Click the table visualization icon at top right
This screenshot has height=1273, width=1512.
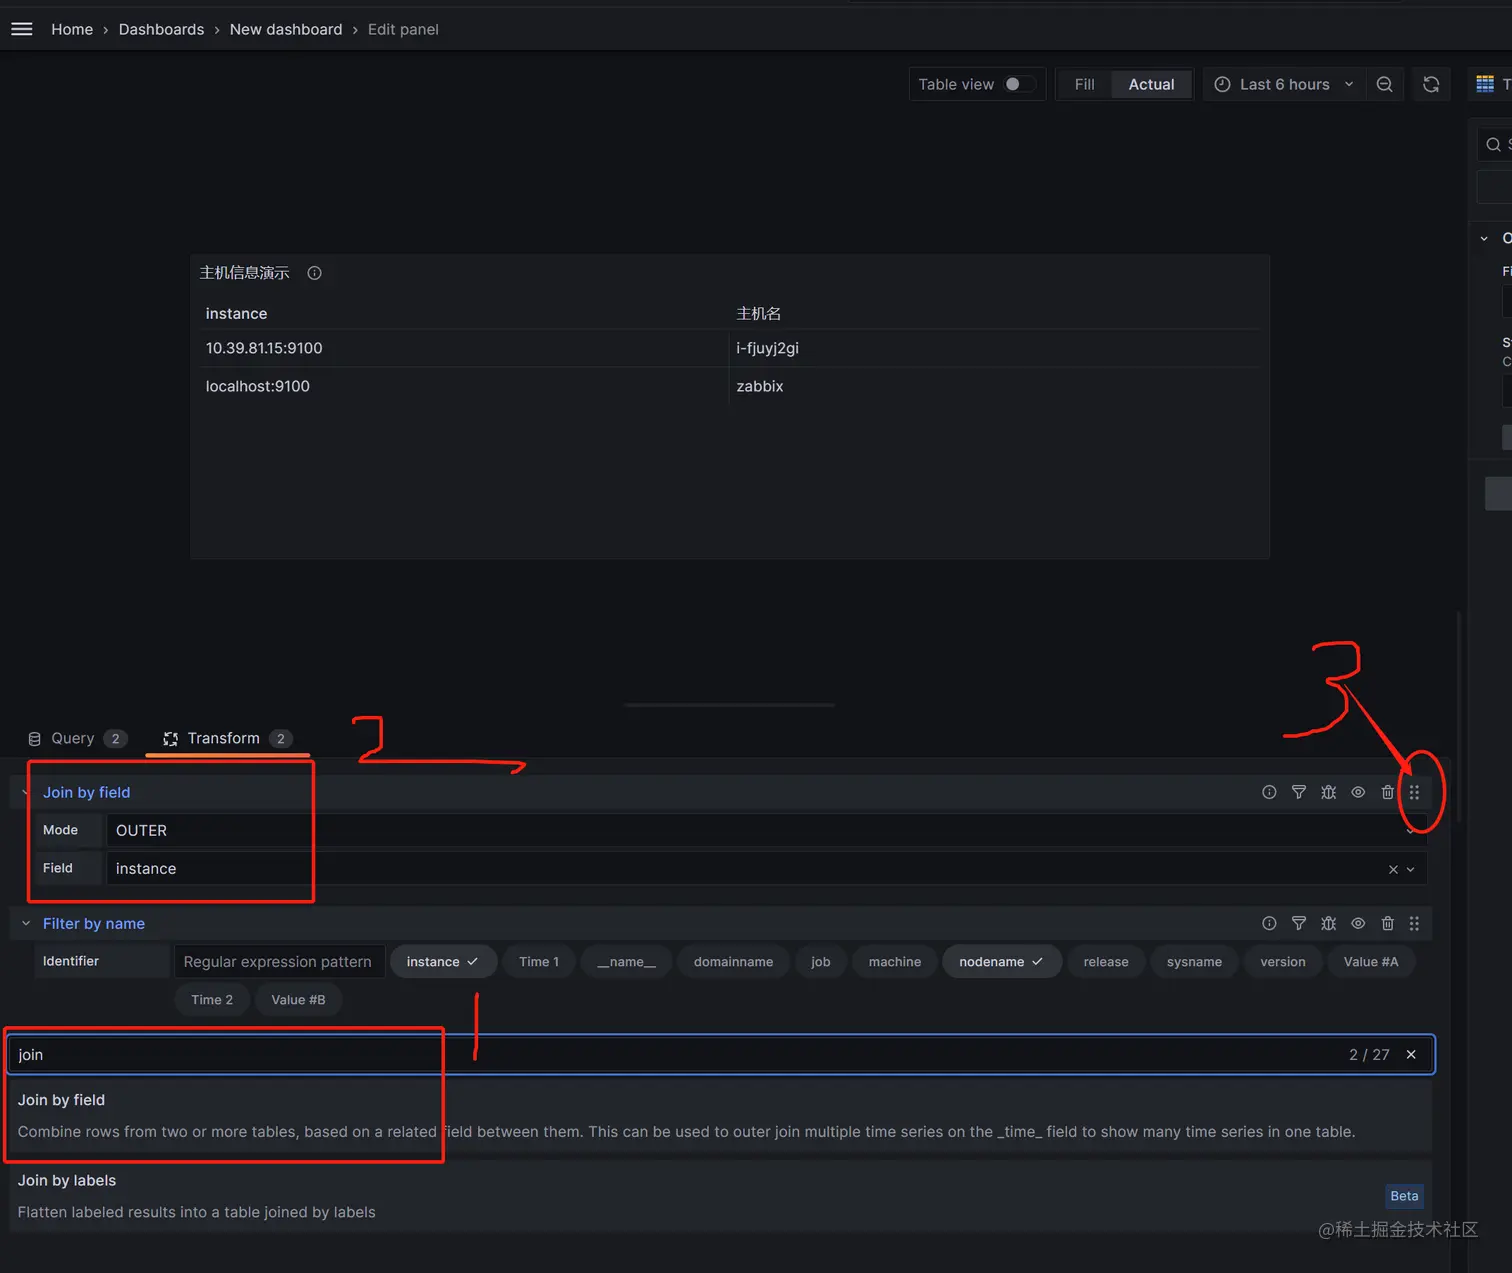[x=1485, y=84]
